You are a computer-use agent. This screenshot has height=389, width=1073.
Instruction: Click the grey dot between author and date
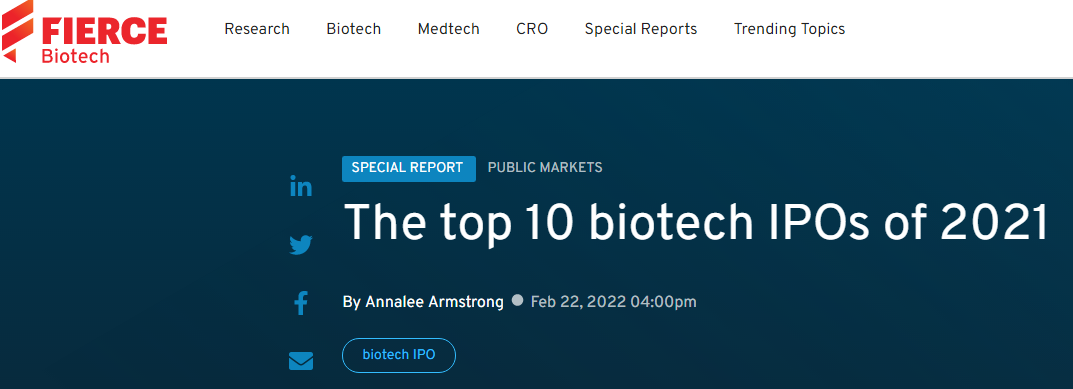(x=517, y=300)
